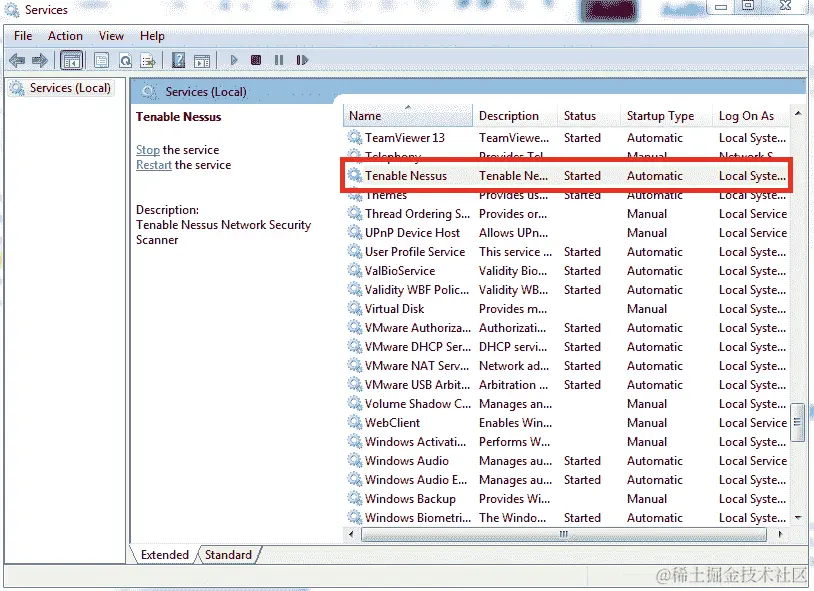Click horizontal scrollbar left arrow
Viewport: 814px width, 591px height.
(x=351, y=534)
